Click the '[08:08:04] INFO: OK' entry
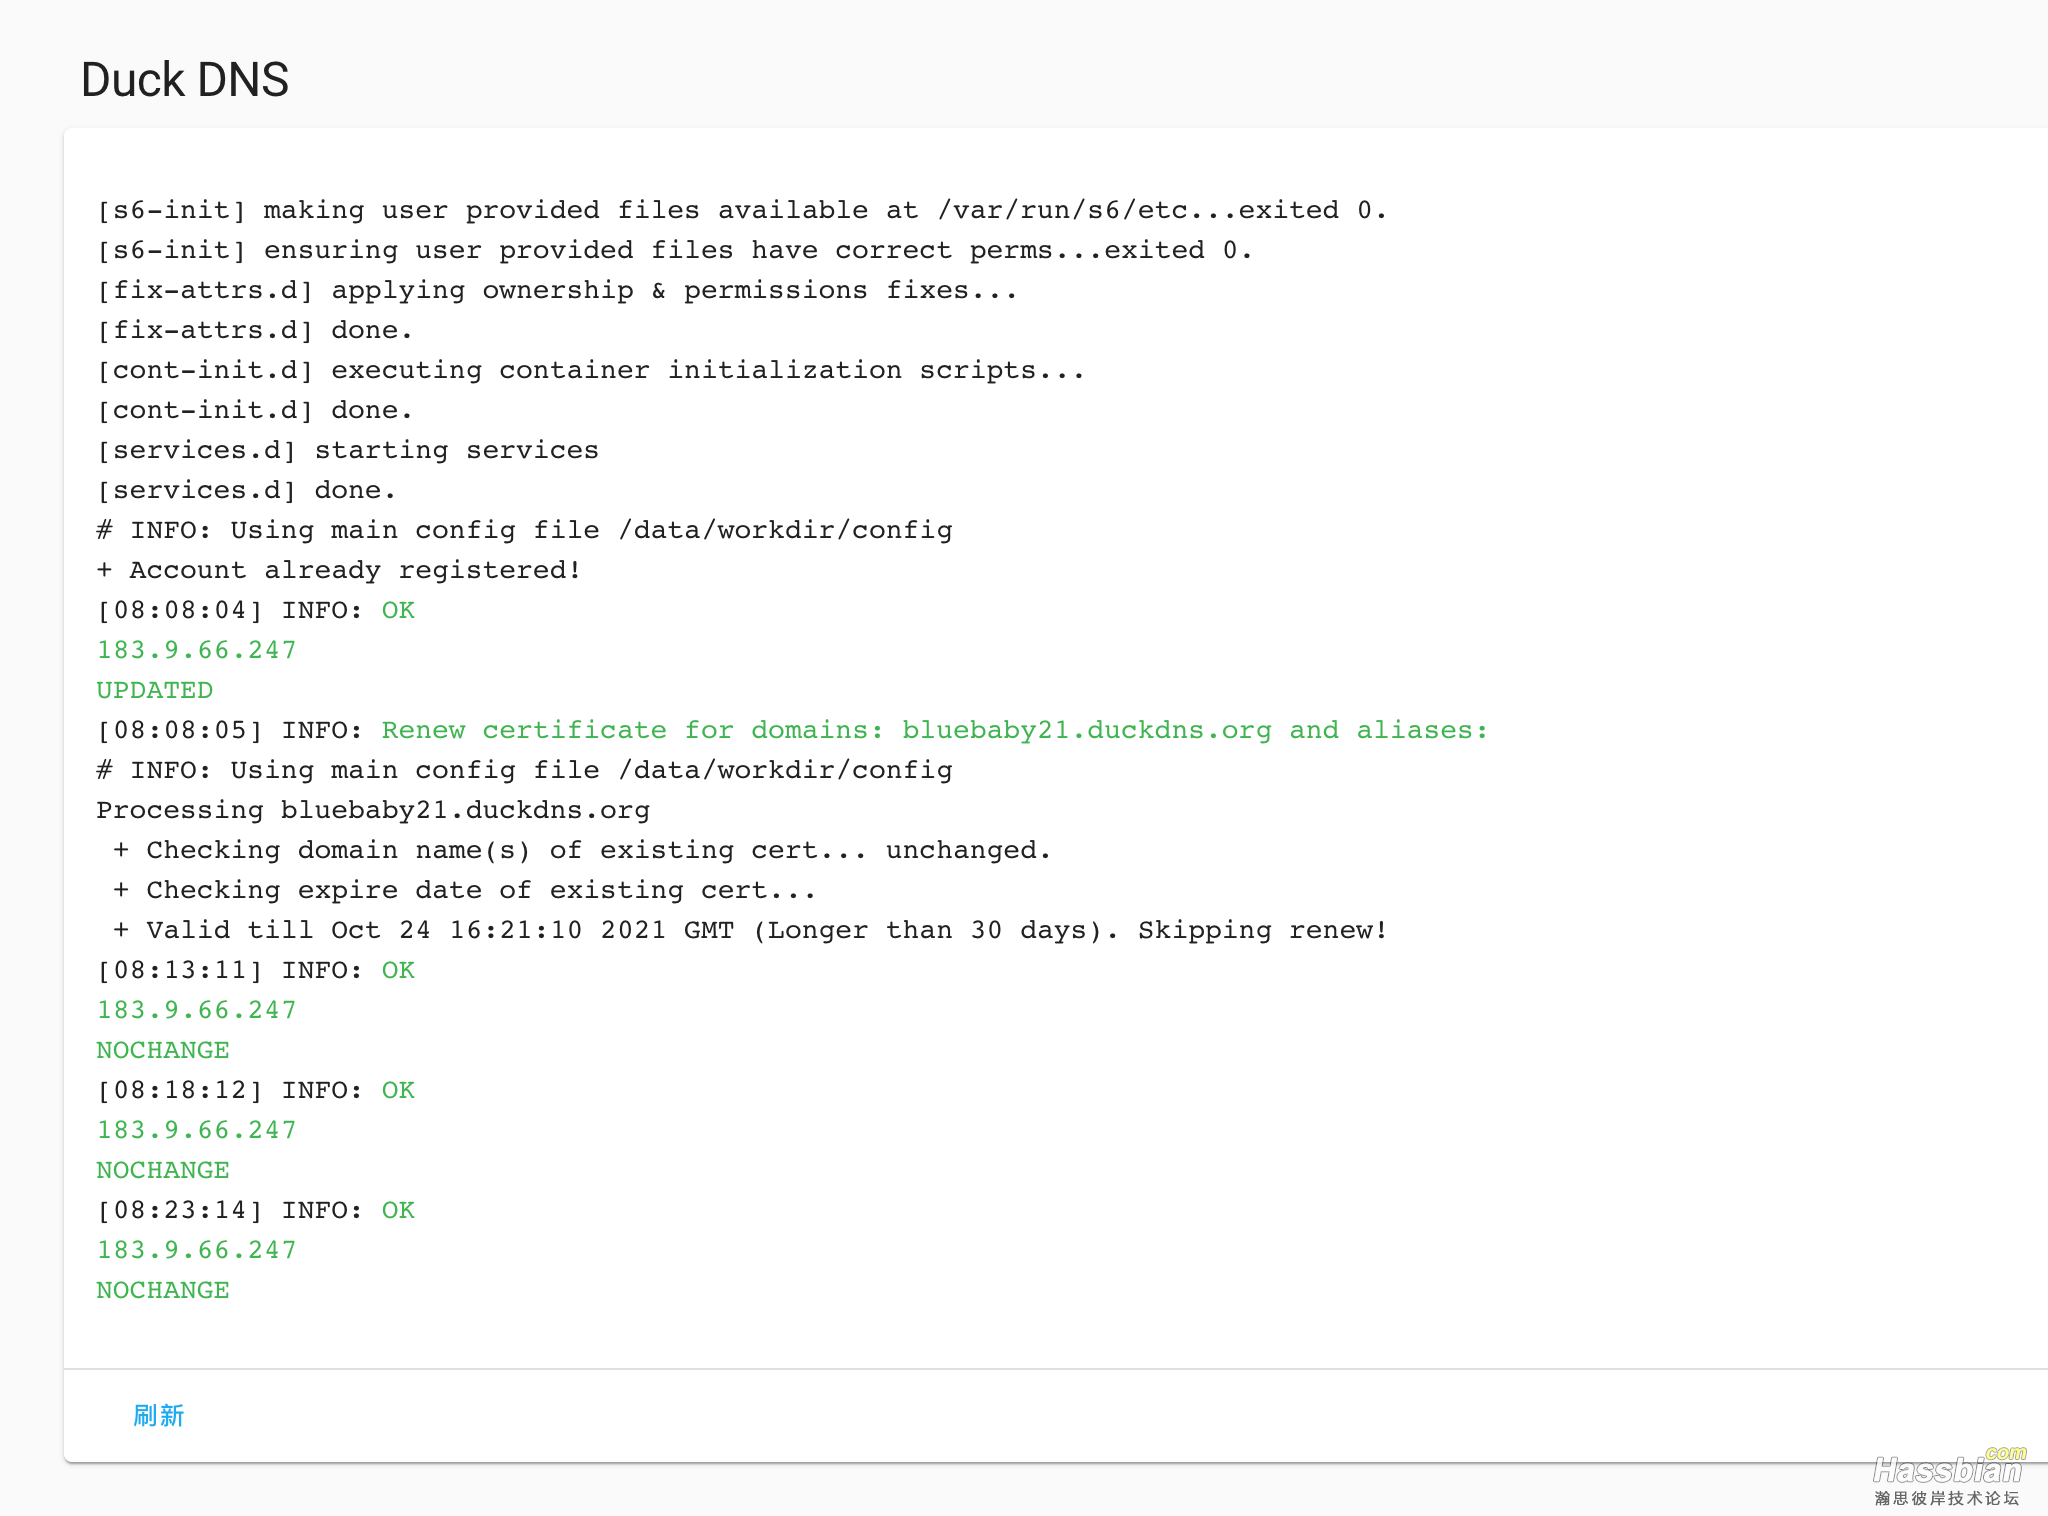This screenshot has height=1516, width=2048. pos(256,610)
